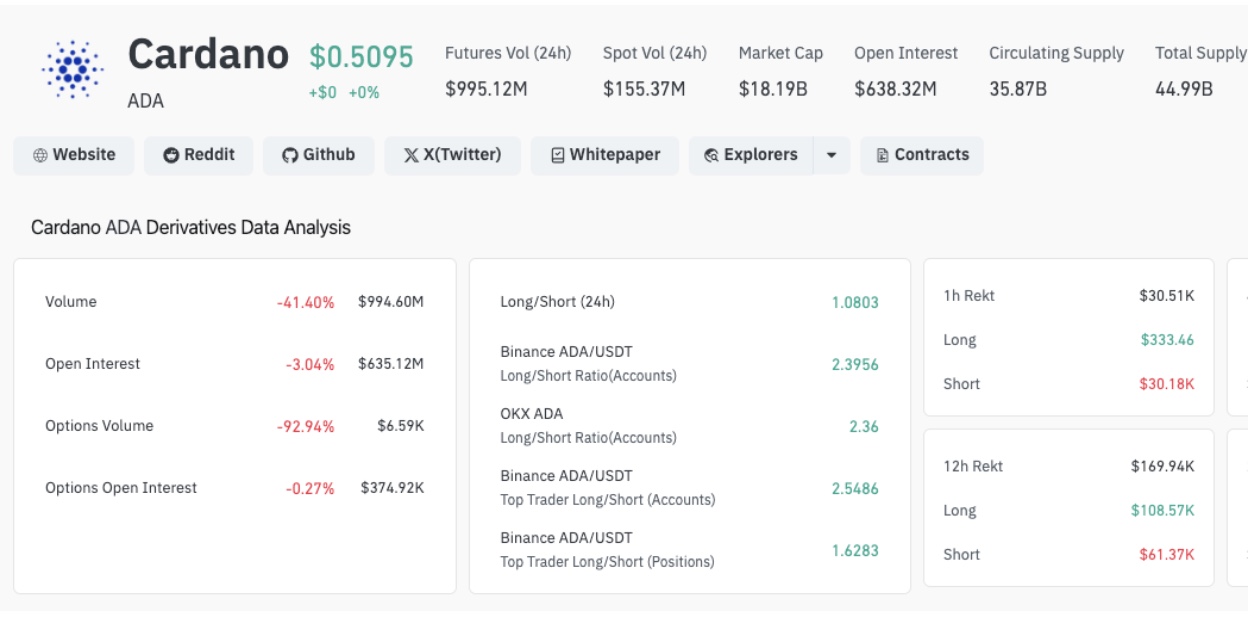Click the X logo icon
The height and width of the screenshot is (624, 1250).
410,155
